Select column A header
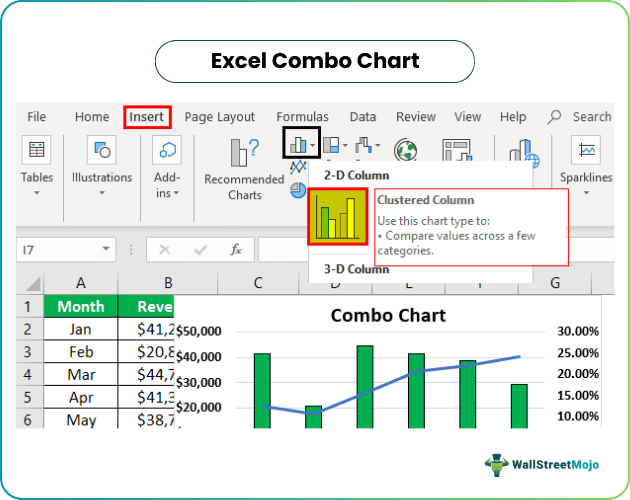The height and width of the screenshot is (500, 630). click(x=81, y=283)
